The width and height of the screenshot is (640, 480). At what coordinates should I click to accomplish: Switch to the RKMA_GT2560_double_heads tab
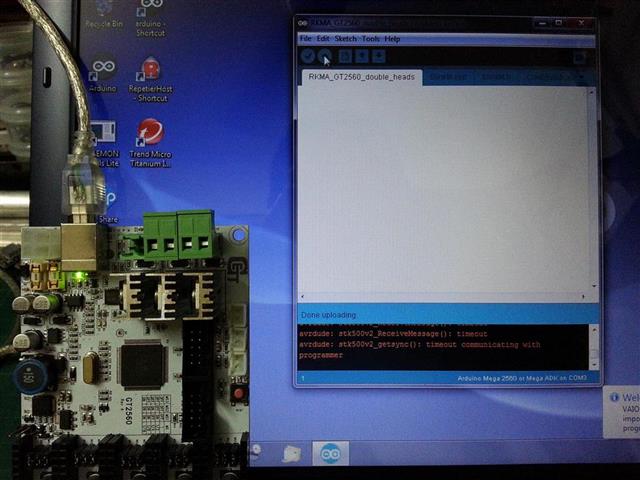click(360, 77)
